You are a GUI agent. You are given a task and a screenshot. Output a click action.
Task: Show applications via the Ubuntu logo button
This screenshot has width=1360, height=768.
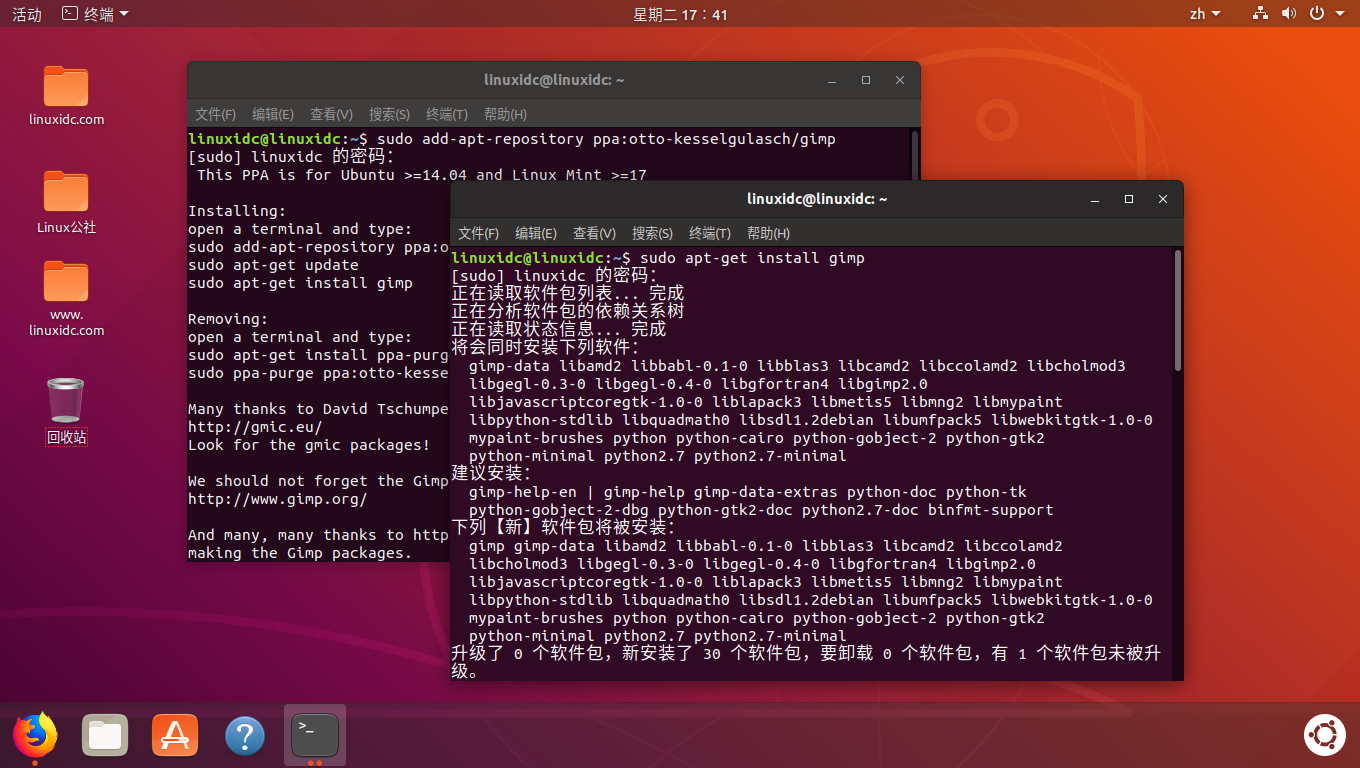click(x=1325, y=736)
